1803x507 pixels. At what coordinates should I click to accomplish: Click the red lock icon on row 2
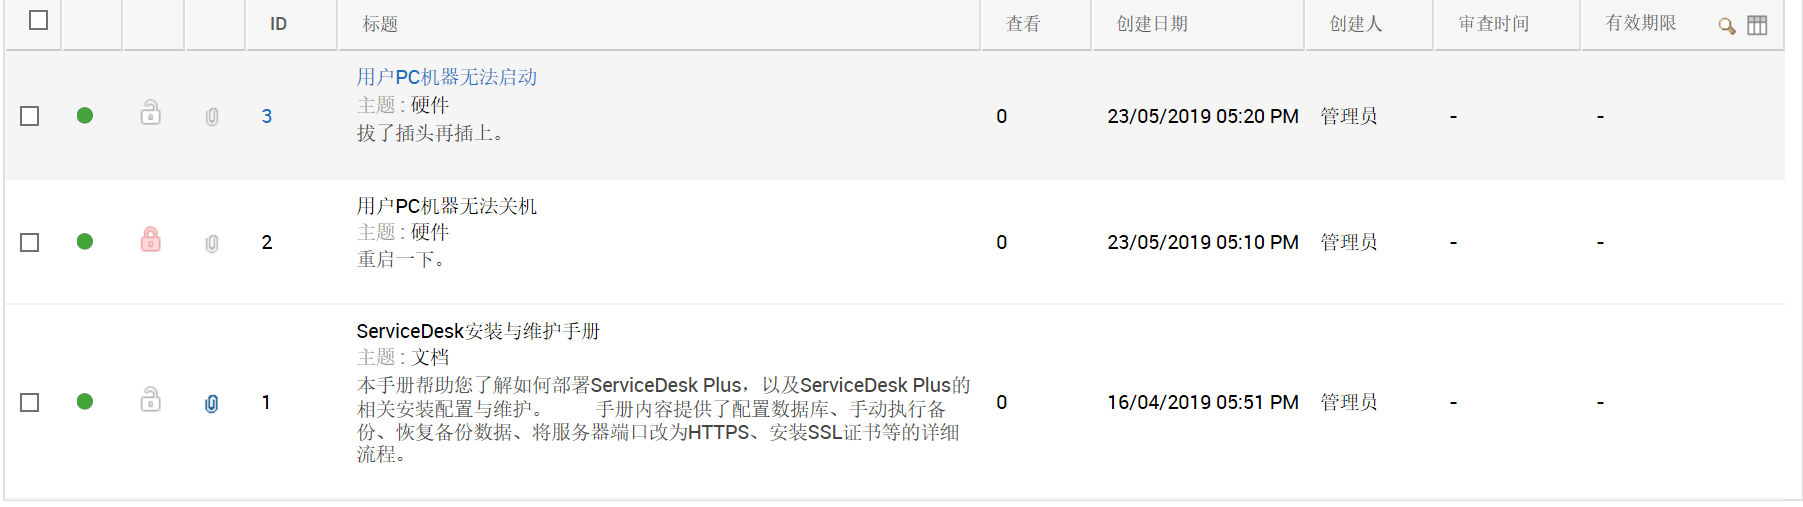151,240
